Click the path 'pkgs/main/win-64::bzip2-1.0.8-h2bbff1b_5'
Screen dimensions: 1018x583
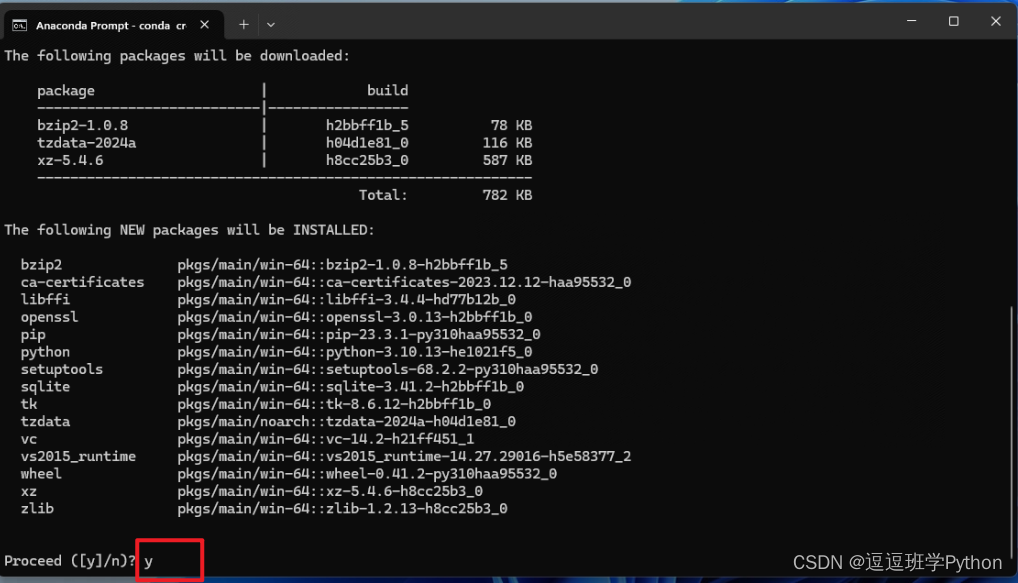click(x=342, y=265)
